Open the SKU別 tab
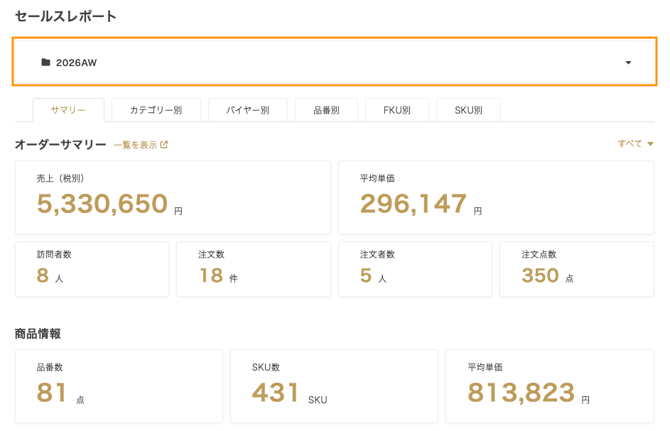 point(468,110)
